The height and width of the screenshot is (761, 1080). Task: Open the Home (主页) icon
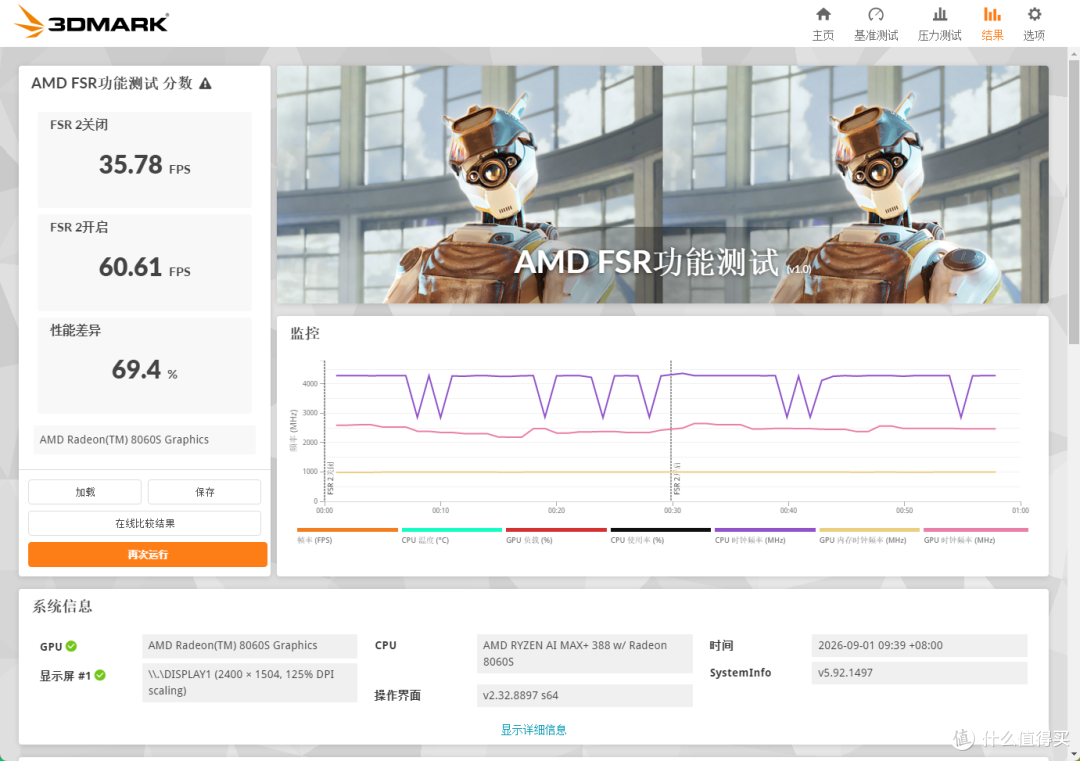coord(823,14)
